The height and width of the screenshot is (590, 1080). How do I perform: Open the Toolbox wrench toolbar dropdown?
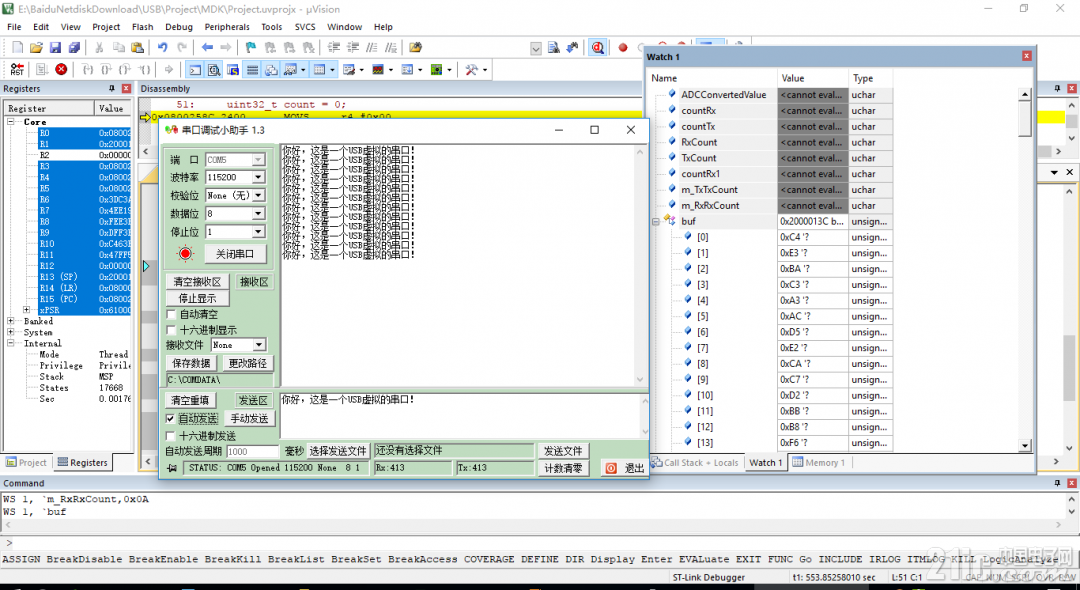click(x=485, y=70)
